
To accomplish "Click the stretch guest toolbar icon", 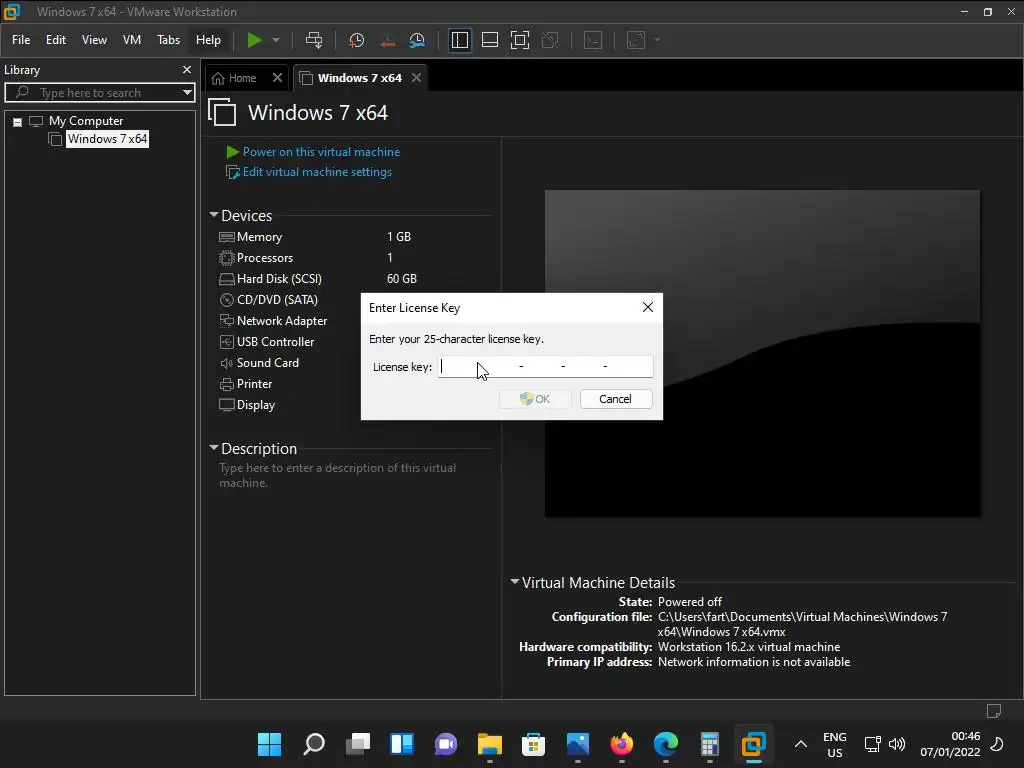I will (636, 40).
